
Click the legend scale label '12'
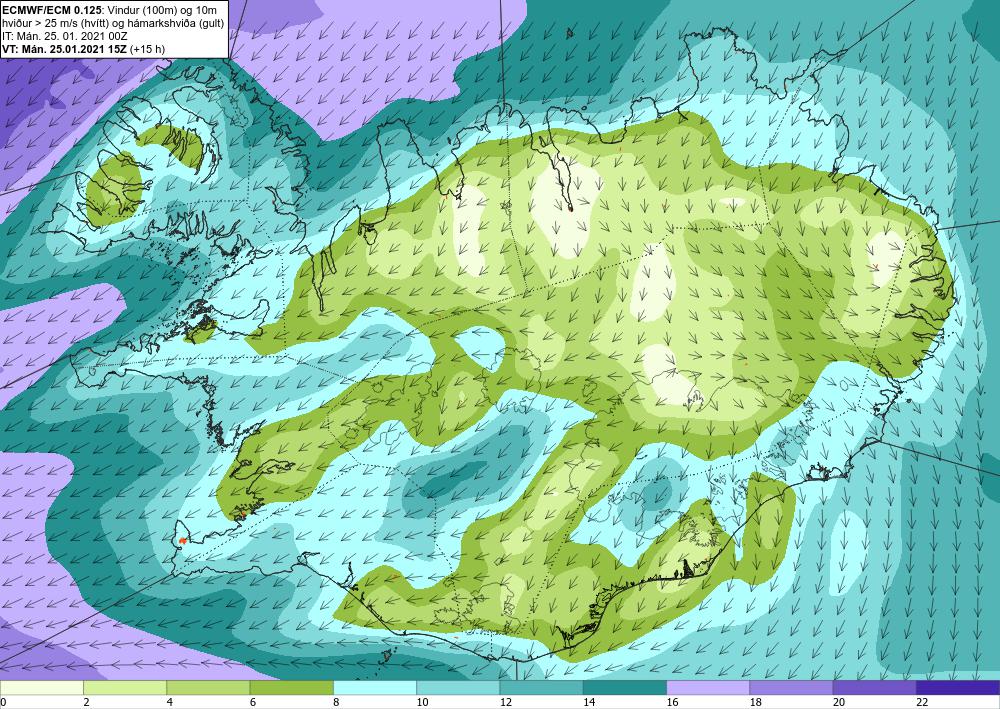pos(506,702)
